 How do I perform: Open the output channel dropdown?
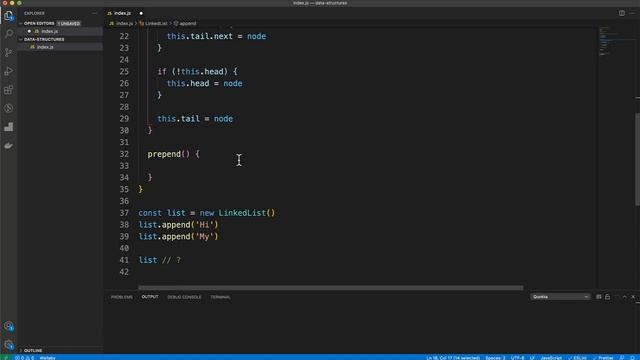click(x=560, y=297)
